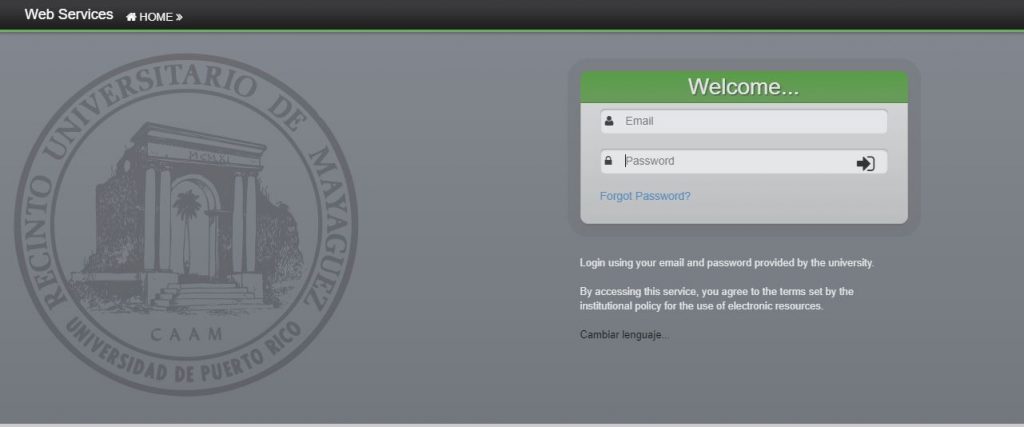Click the user icon beside Email field

pyautogui.click(x=609, y=121)
